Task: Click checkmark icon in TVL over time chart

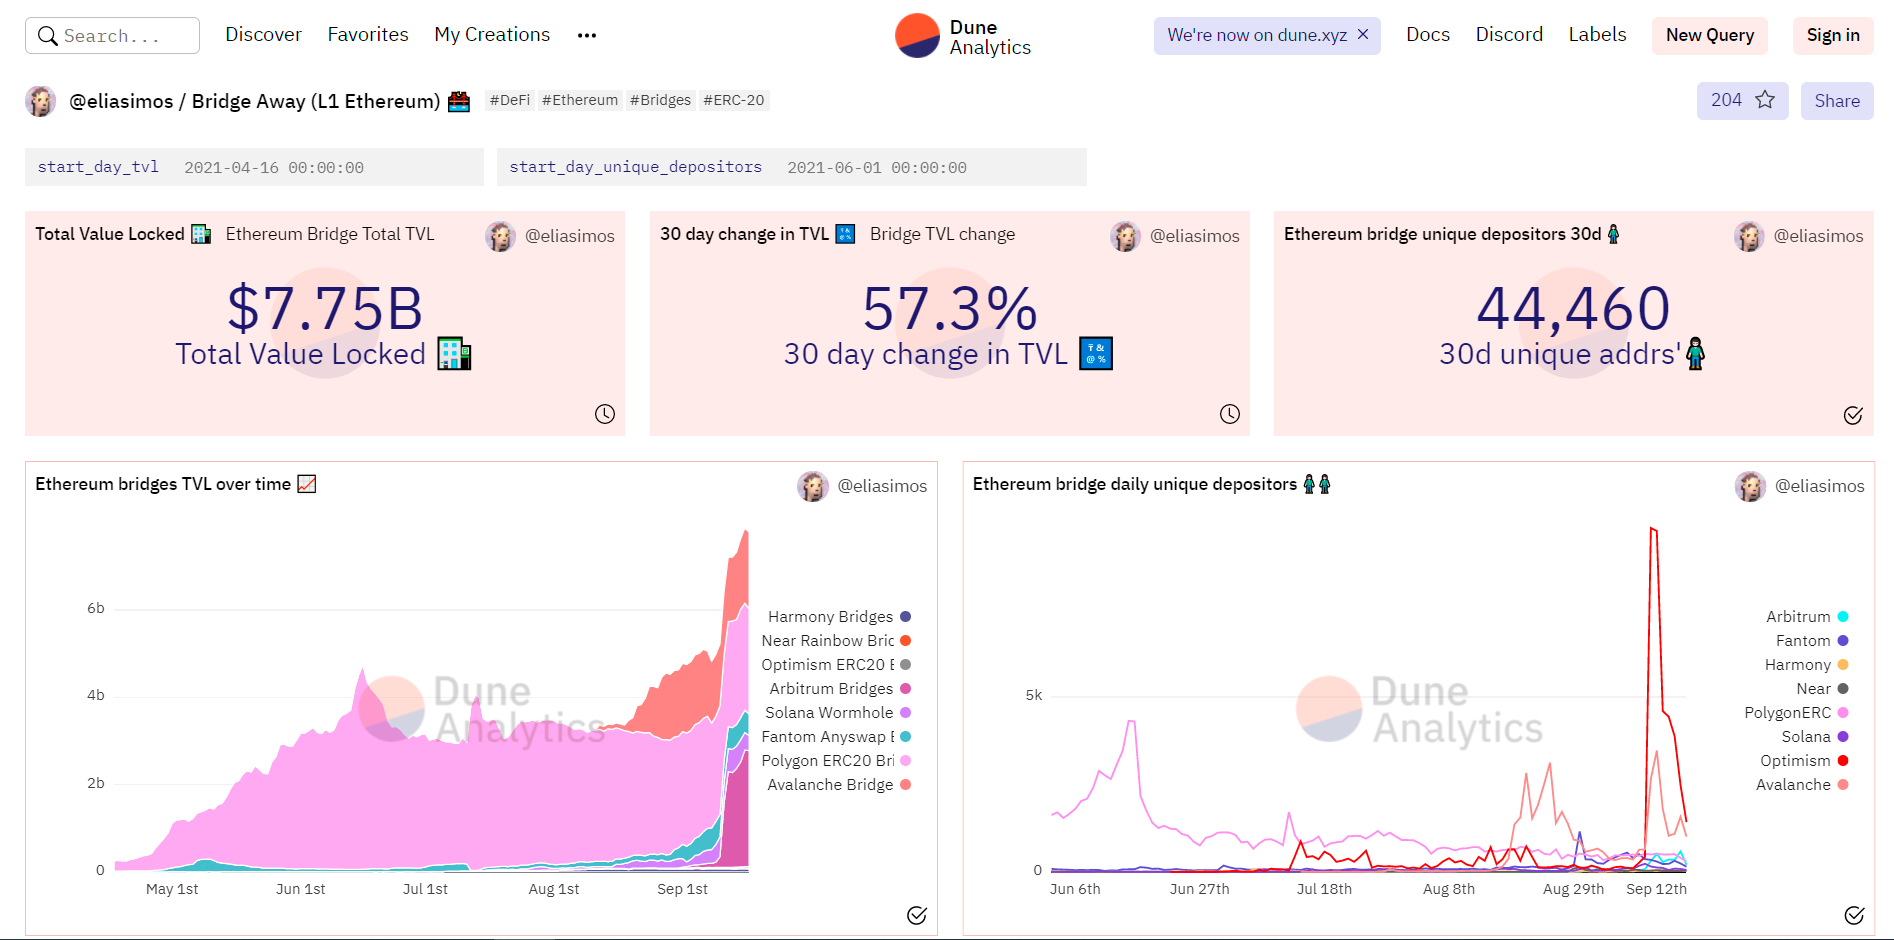Action: (917, 915)
